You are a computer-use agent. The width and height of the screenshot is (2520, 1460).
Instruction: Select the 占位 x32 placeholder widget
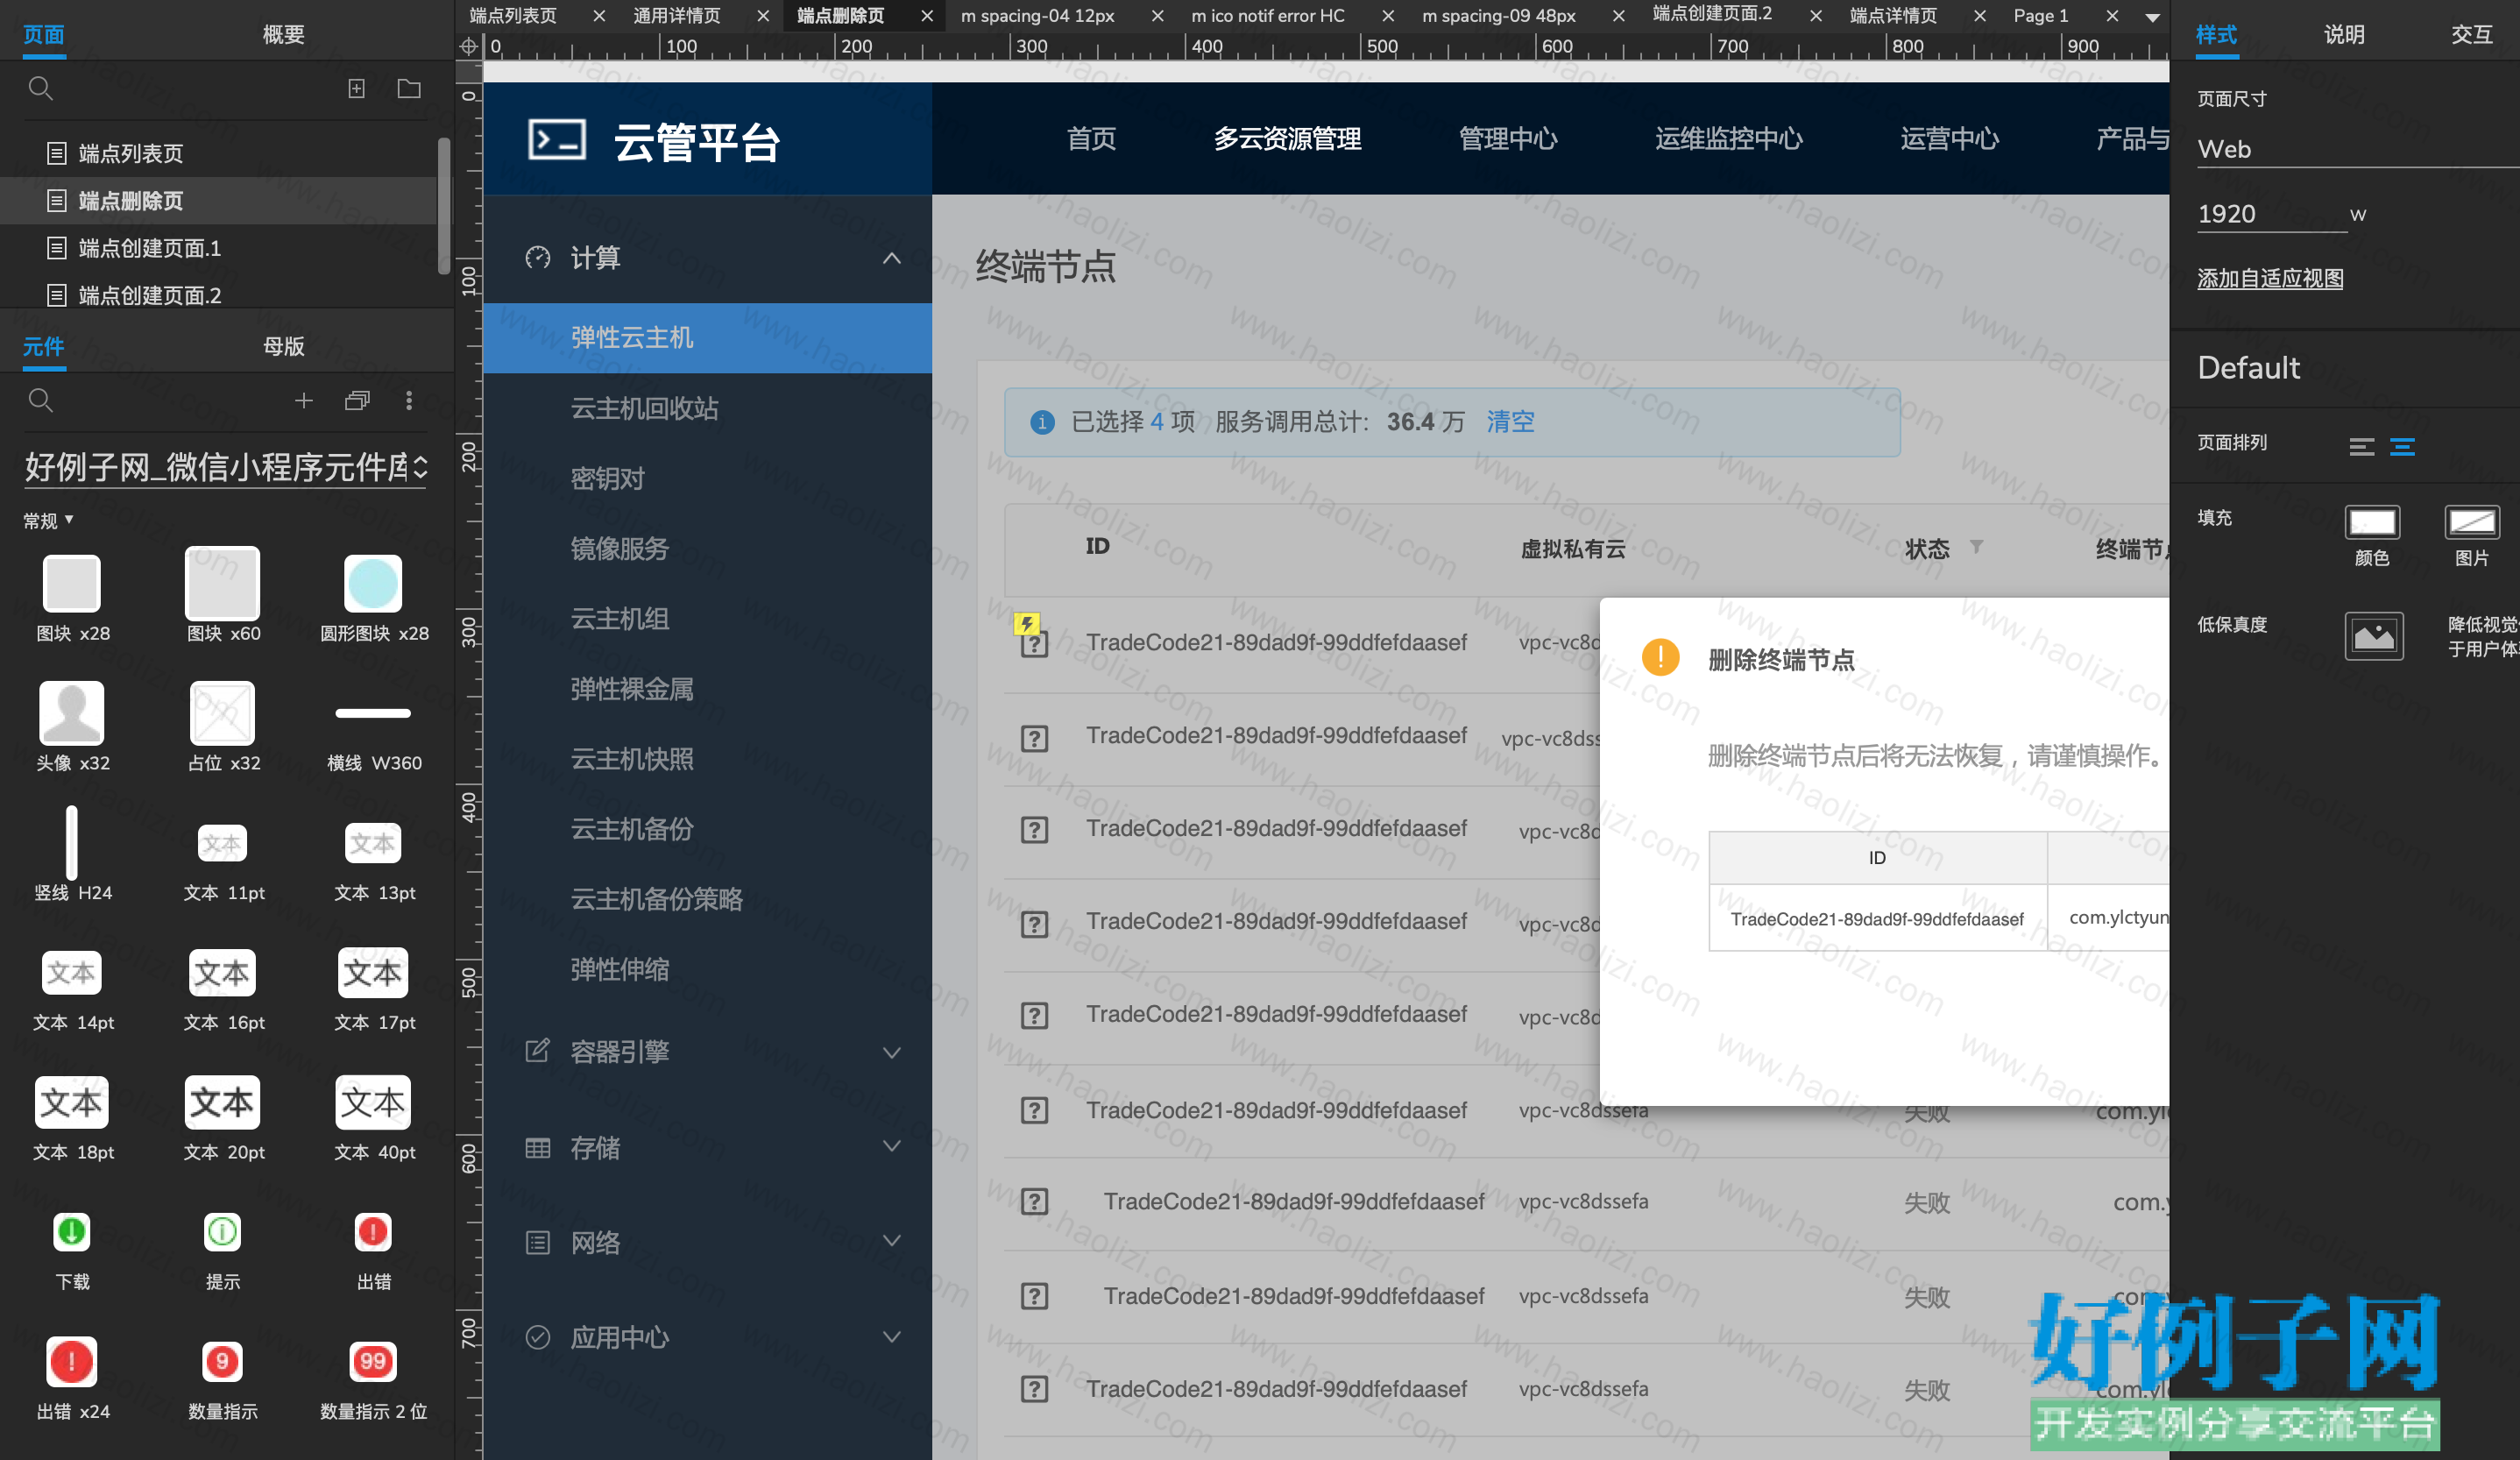coord(223,713)
